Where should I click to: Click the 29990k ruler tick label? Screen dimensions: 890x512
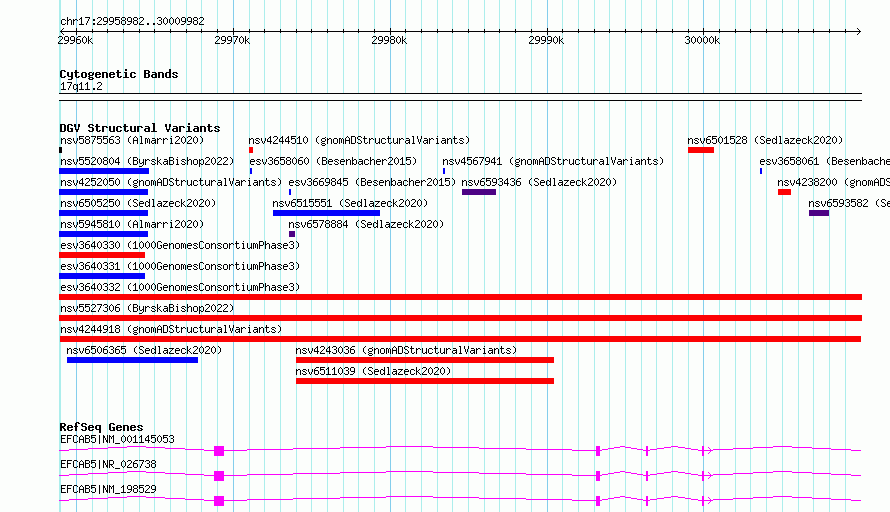click(546, 40)
